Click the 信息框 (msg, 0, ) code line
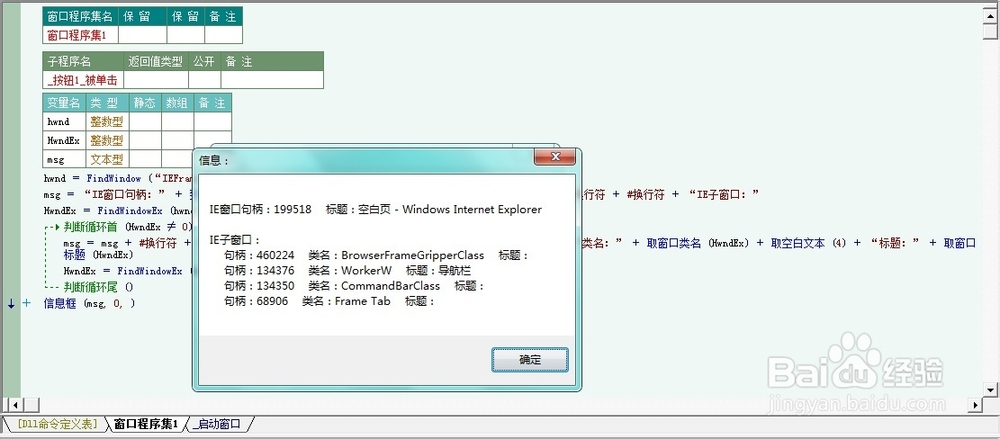This screenshot has width=1000, height=439. [x=89, y=303]
